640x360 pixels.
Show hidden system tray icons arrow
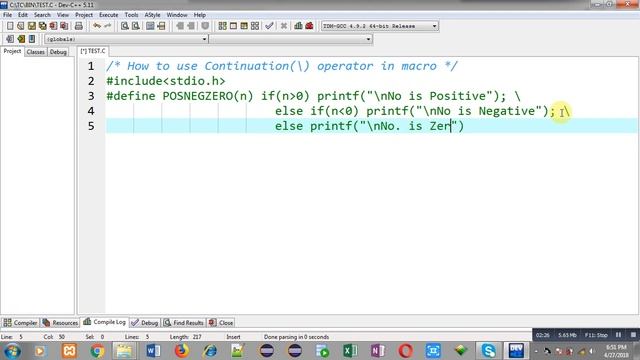coord(536,351)
